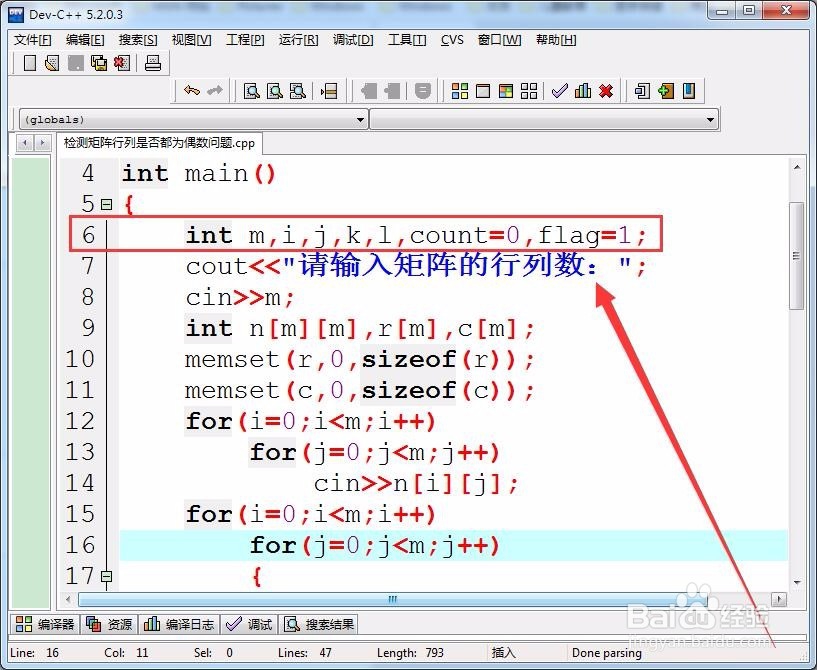
Task: Open the 搜索[S] menu
Action: tap(138, 40)
